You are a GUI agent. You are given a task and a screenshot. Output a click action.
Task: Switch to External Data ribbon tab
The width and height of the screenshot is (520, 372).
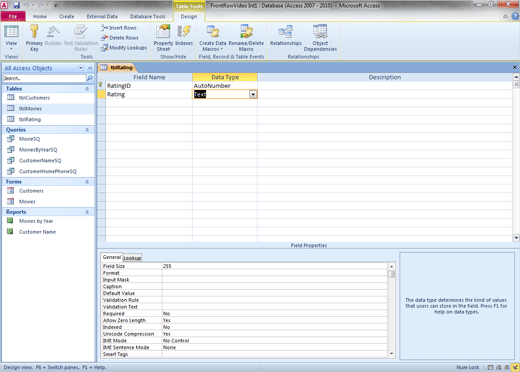[x=102, y=16]
